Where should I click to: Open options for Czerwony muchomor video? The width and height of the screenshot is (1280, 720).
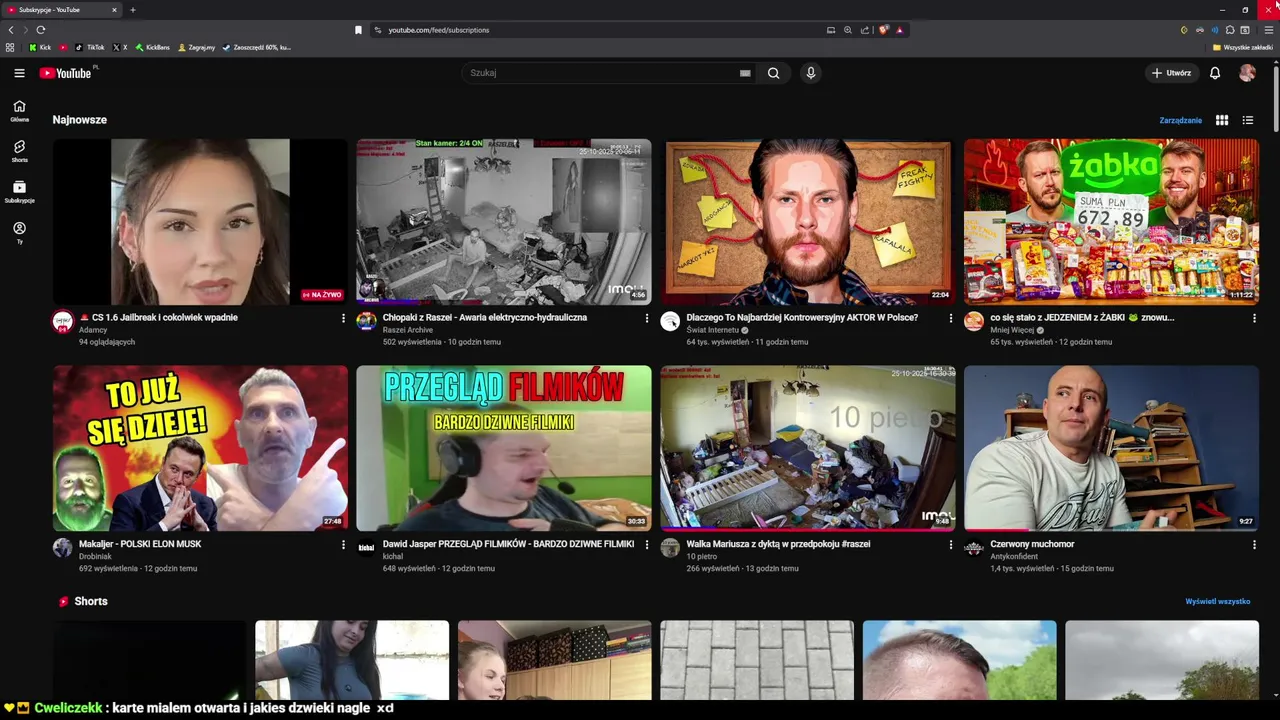tap(1255, 545)
